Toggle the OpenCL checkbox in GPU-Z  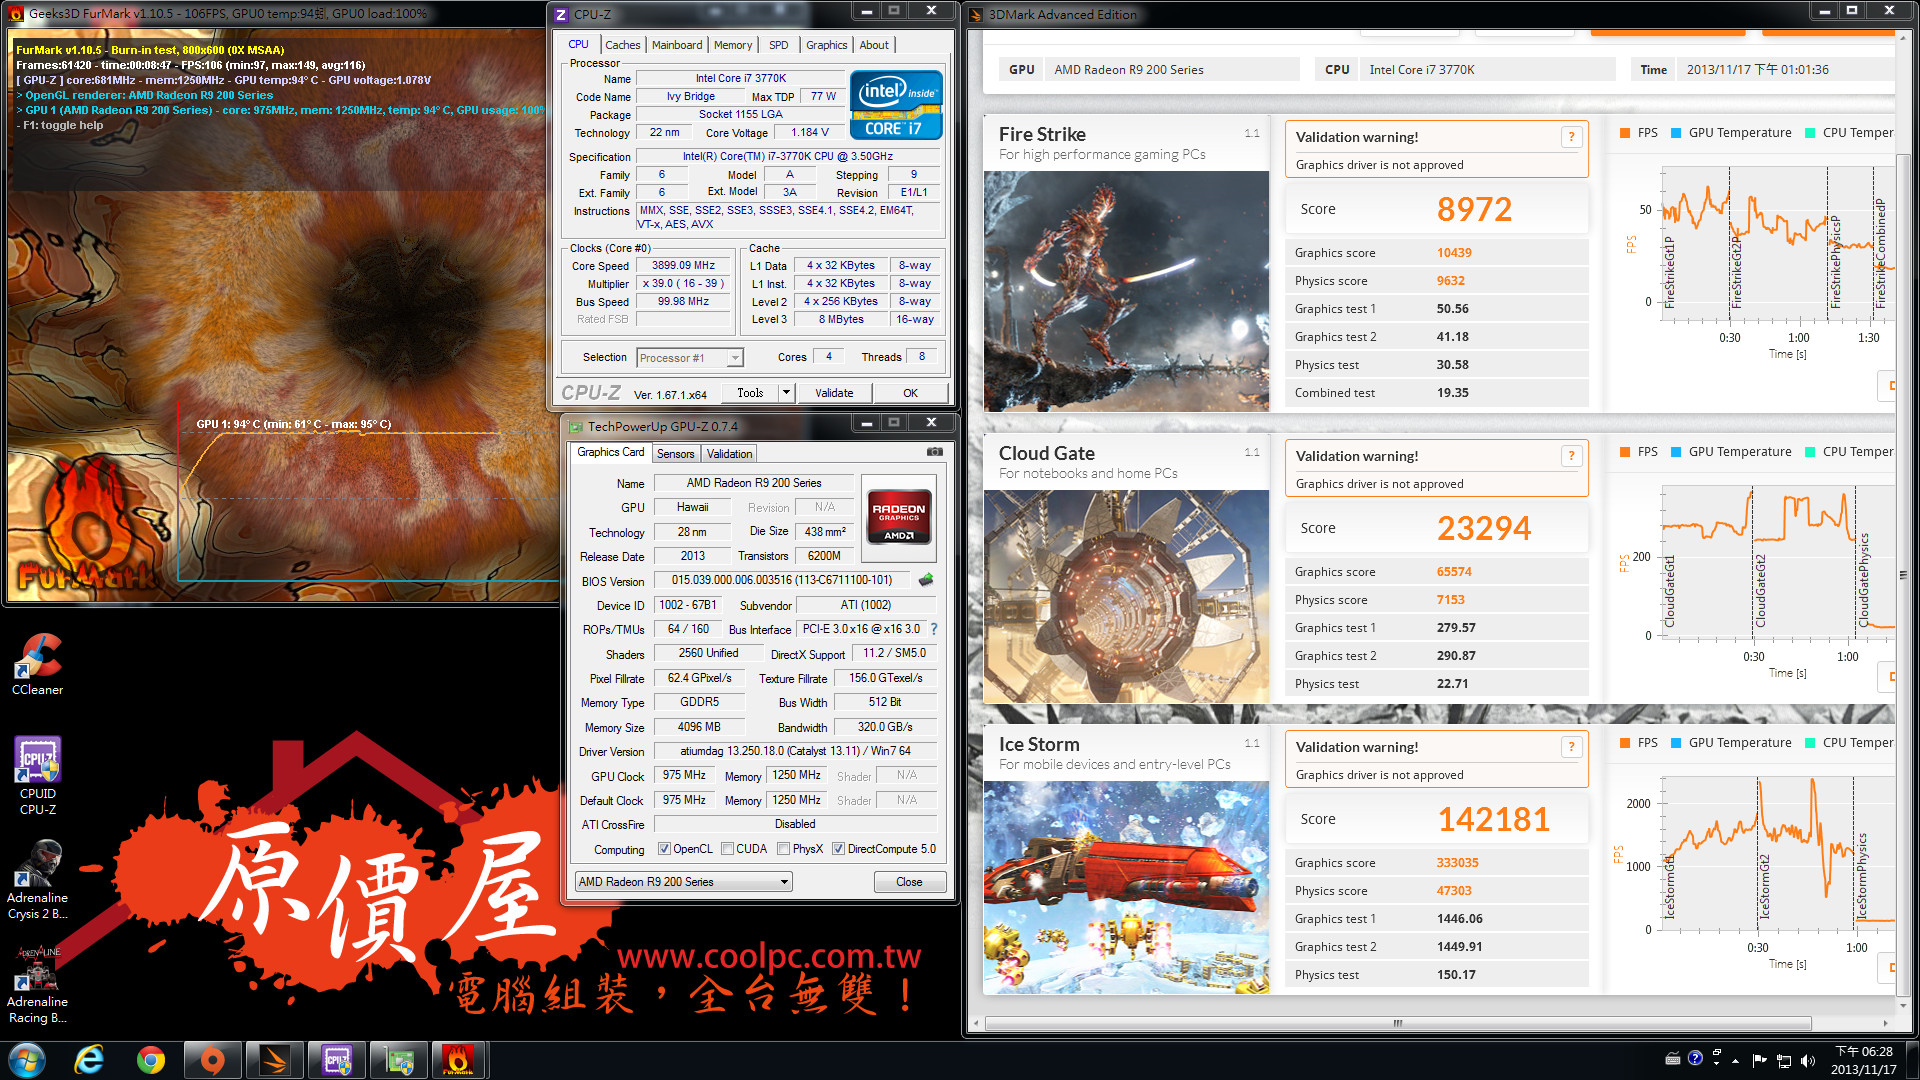(664, 849)
